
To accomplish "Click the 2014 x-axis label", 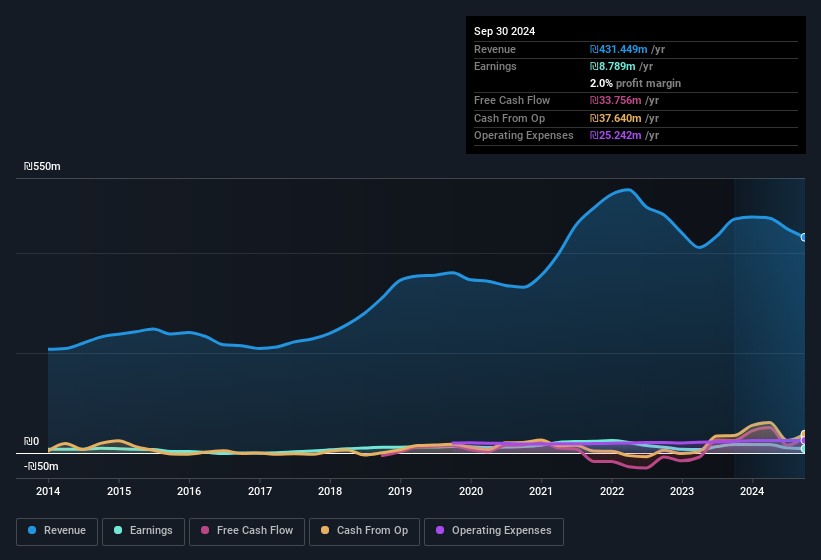I will pos(48,491).
